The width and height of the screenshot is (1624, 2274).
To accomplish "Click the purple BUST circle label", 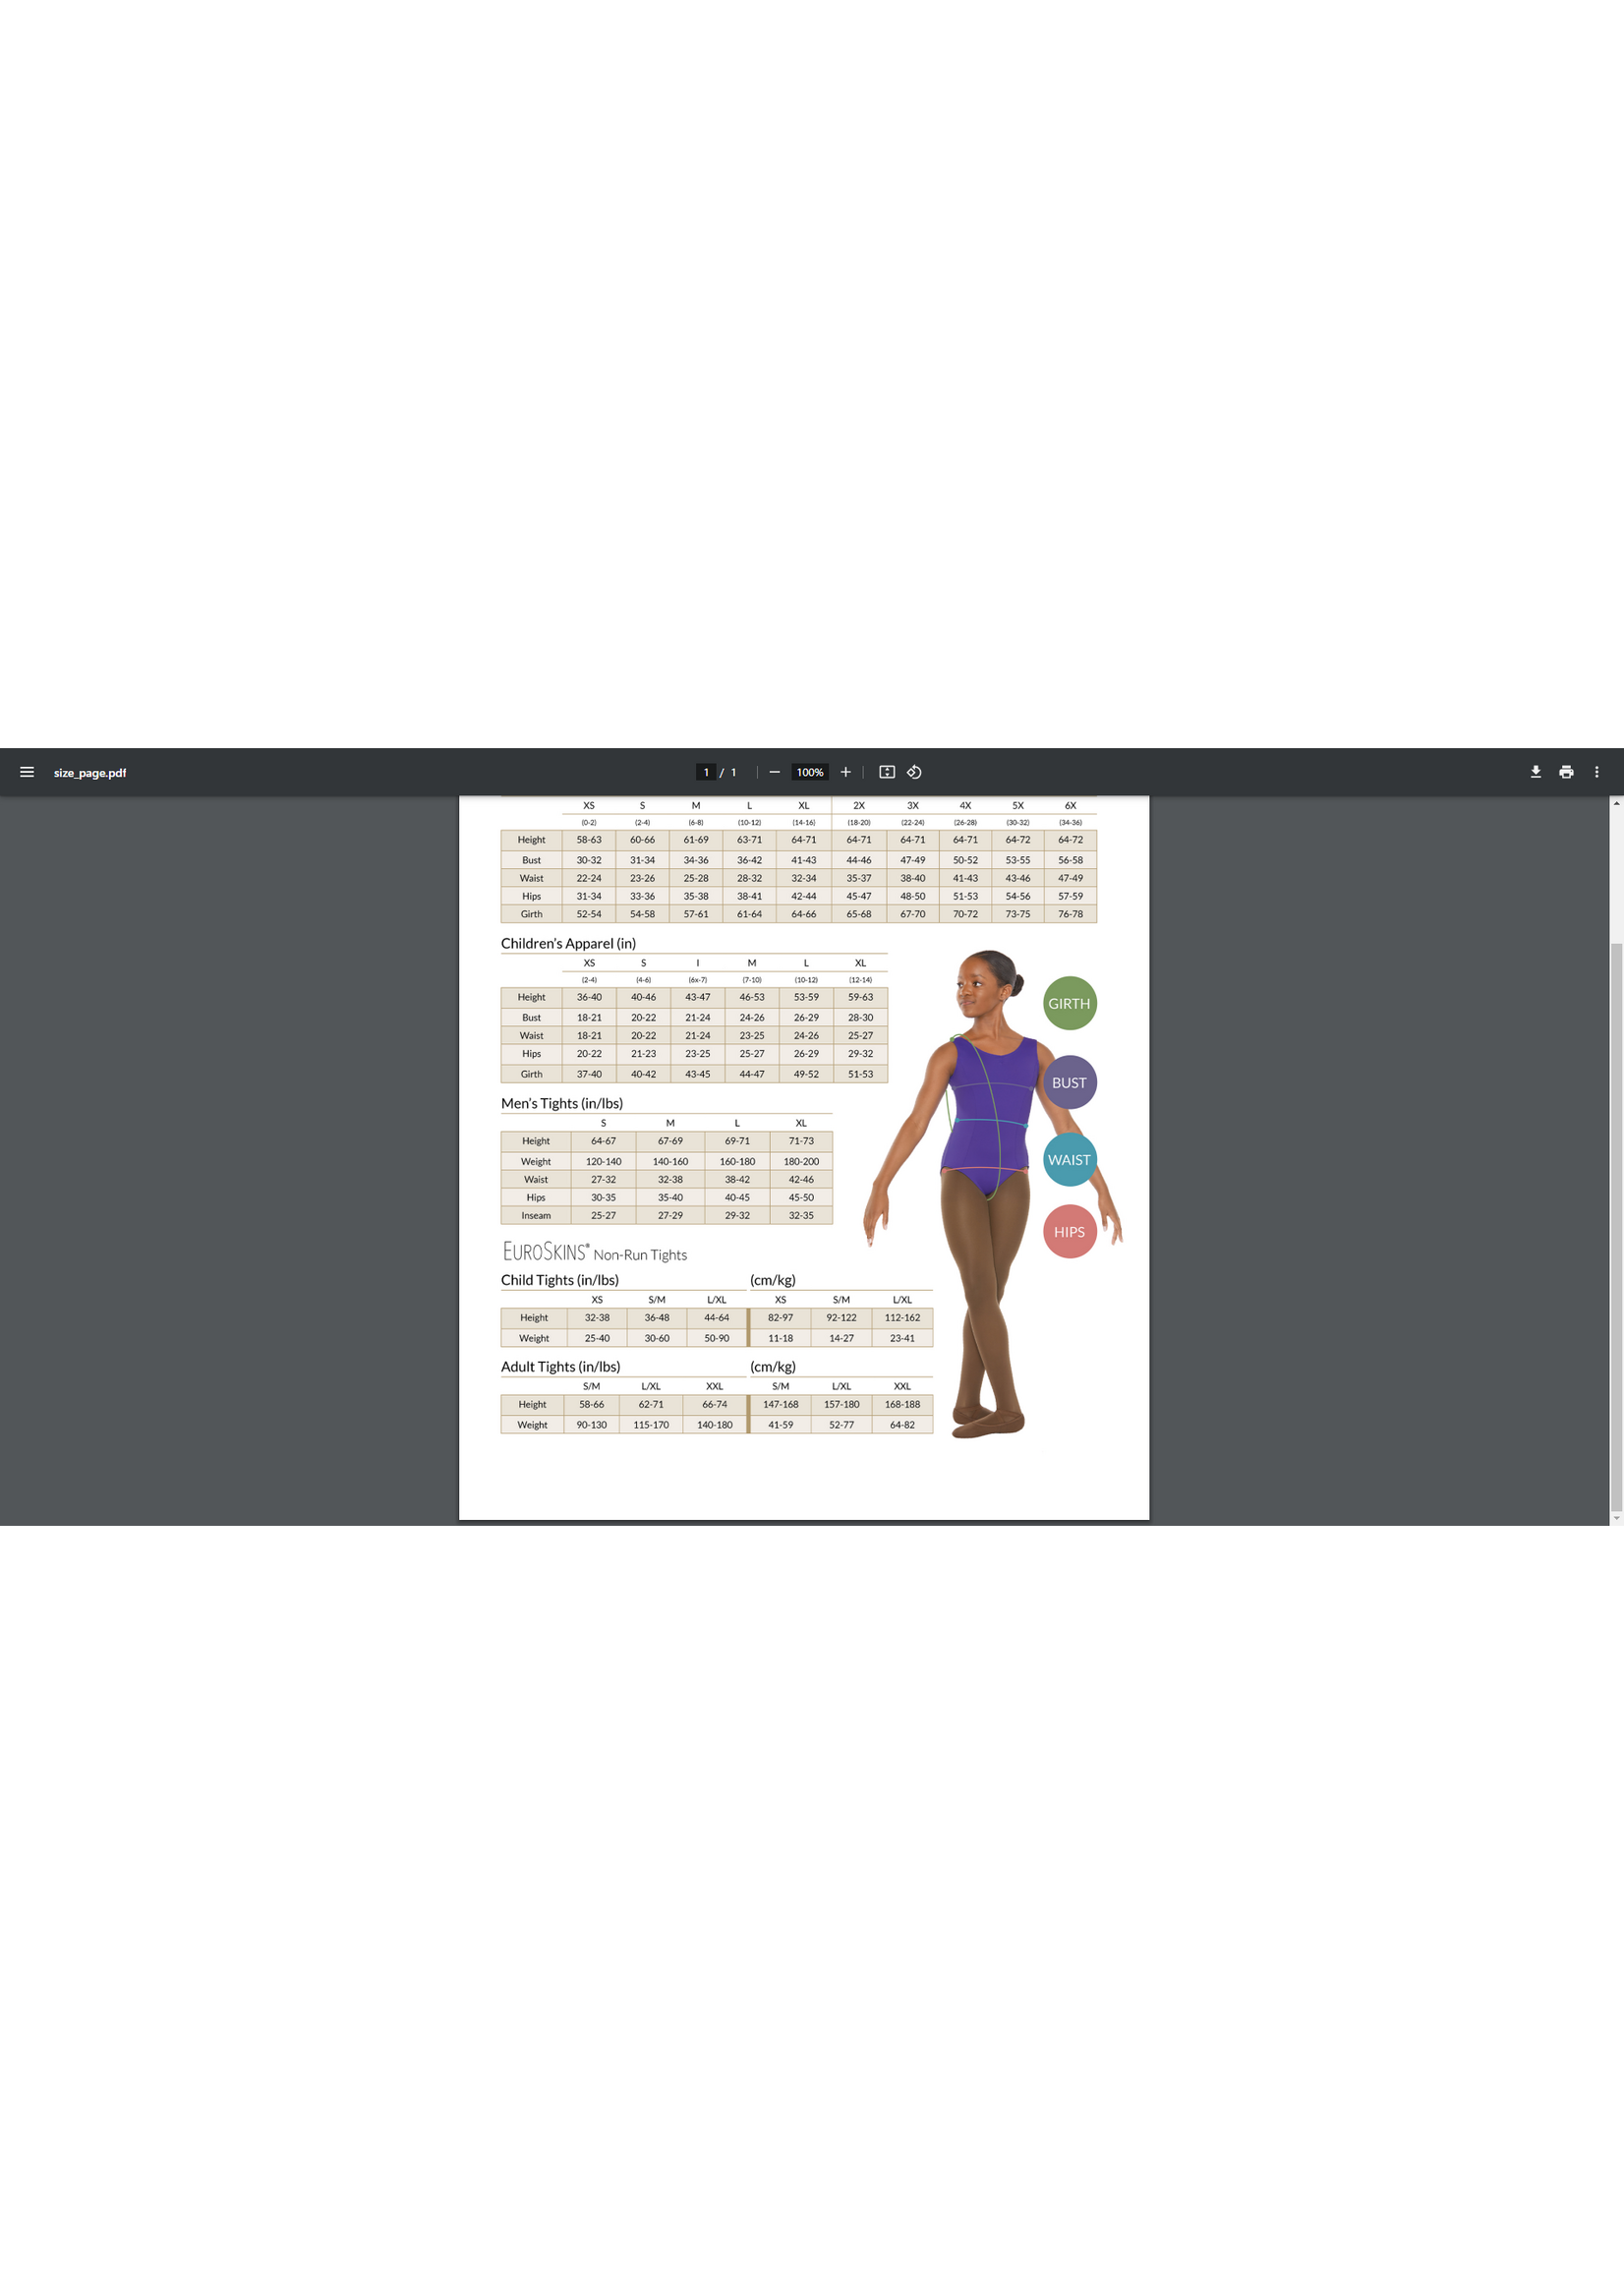I will pyautogui.click(x=1069, y=1082).
